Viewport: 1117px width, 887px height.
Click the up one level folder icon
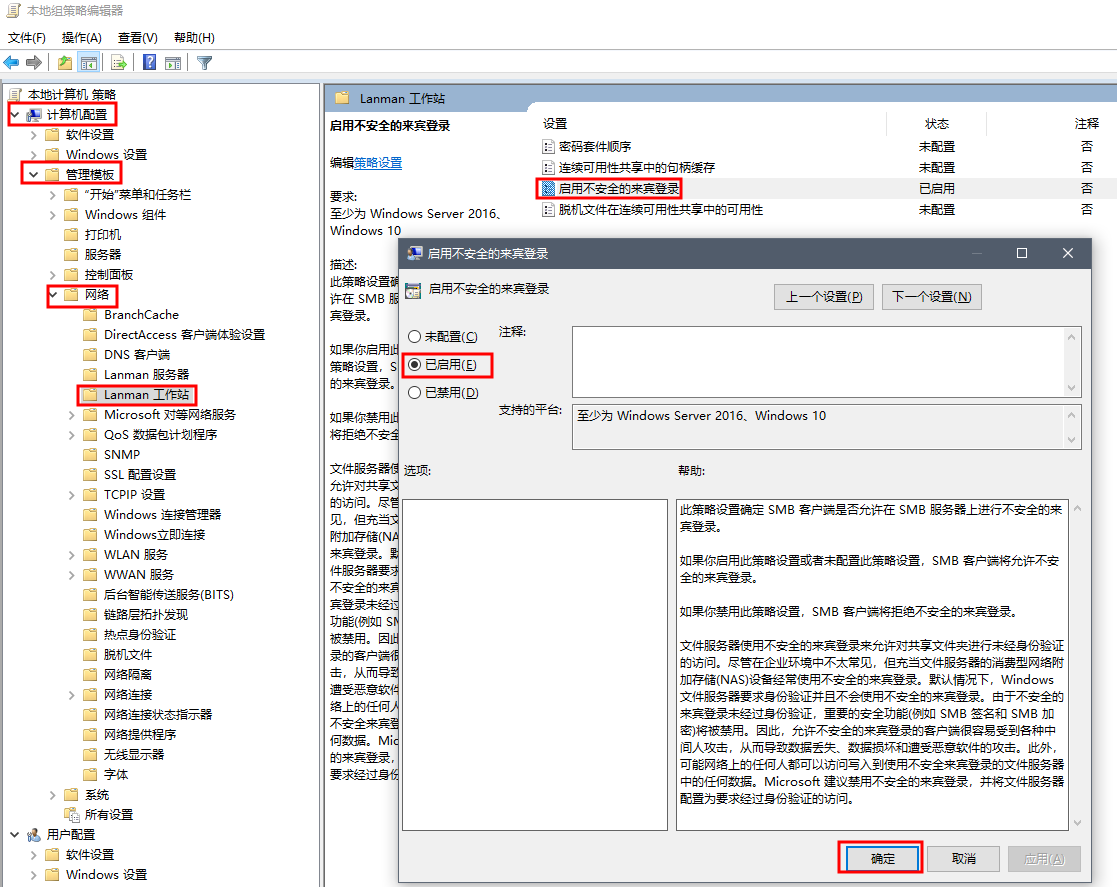pos(64,63)
